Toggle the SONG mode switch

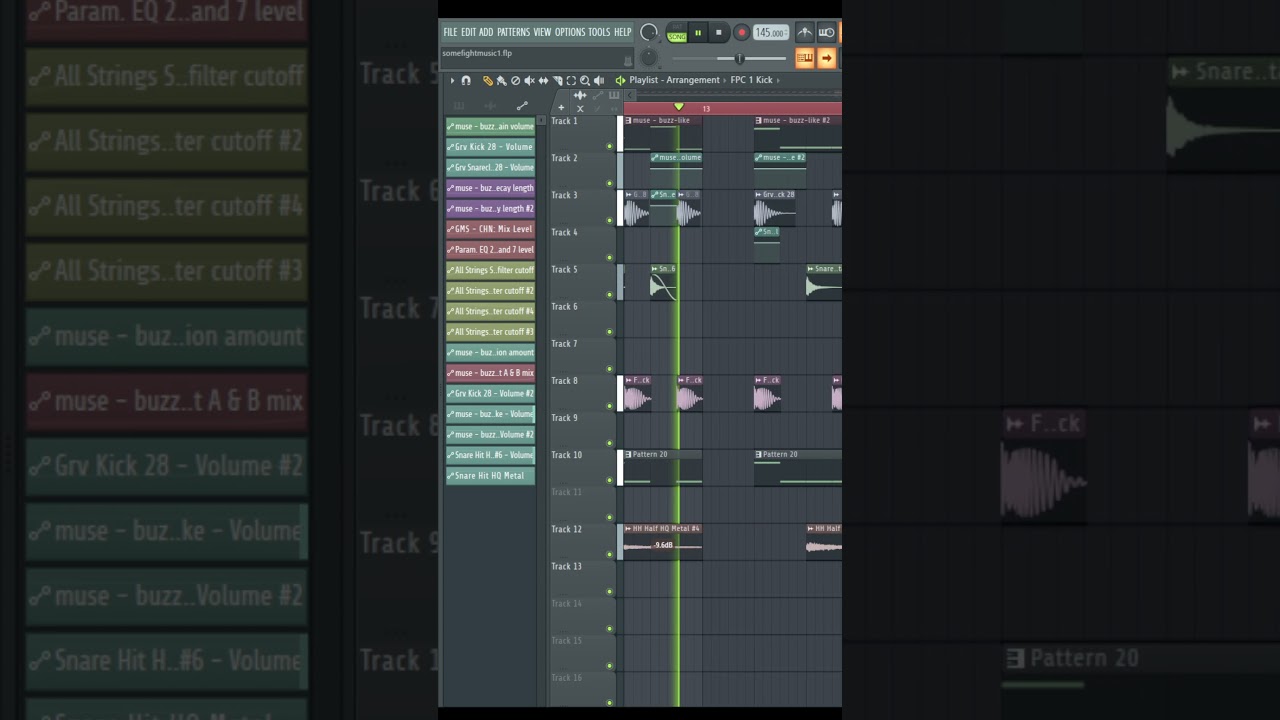[x=677, y=36]
